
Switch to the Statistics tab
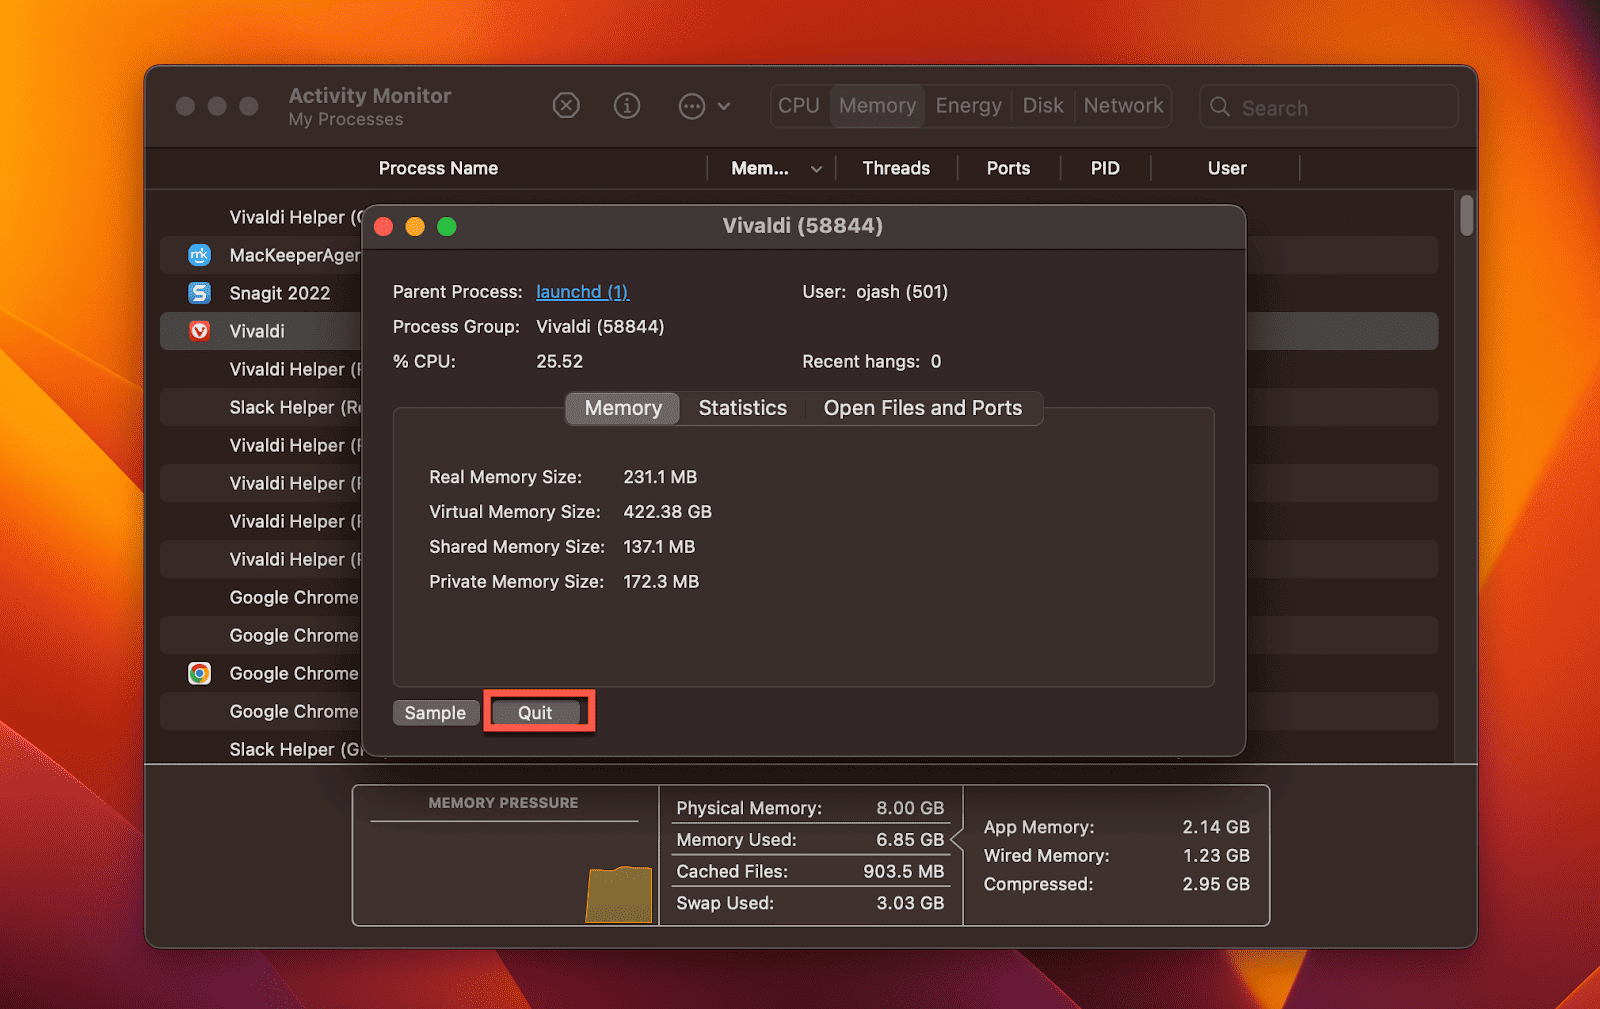pos(742,408)
